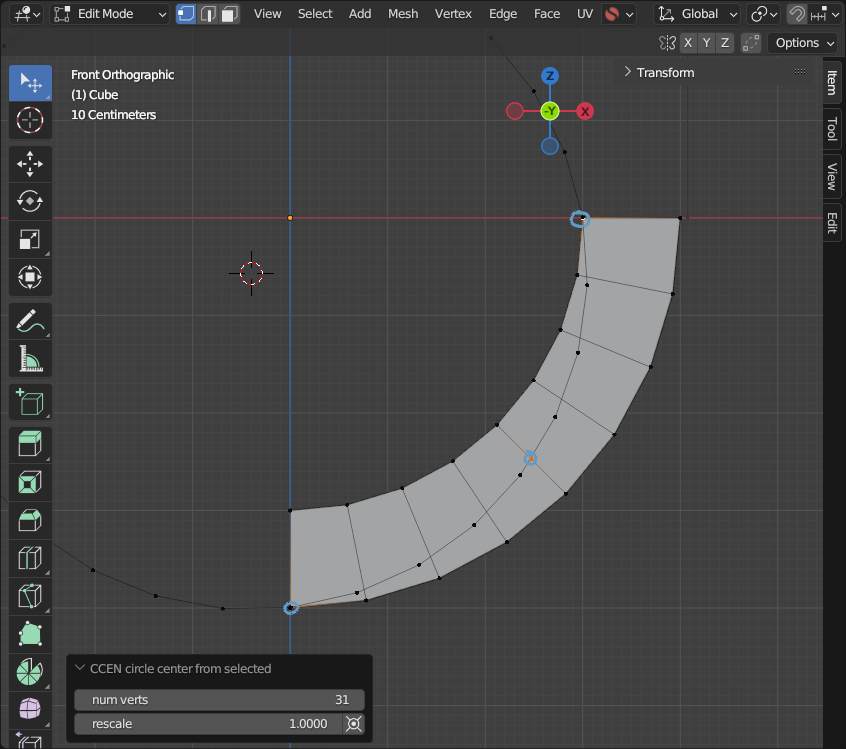Enable vertex select mode

tap(186, 14)
